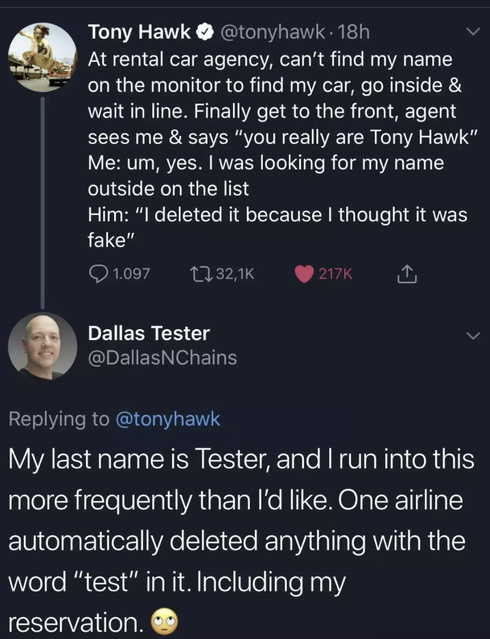Open Tony Hawk's skateboarding profile picture
The image size is (490, 639).
pos(42,57)
